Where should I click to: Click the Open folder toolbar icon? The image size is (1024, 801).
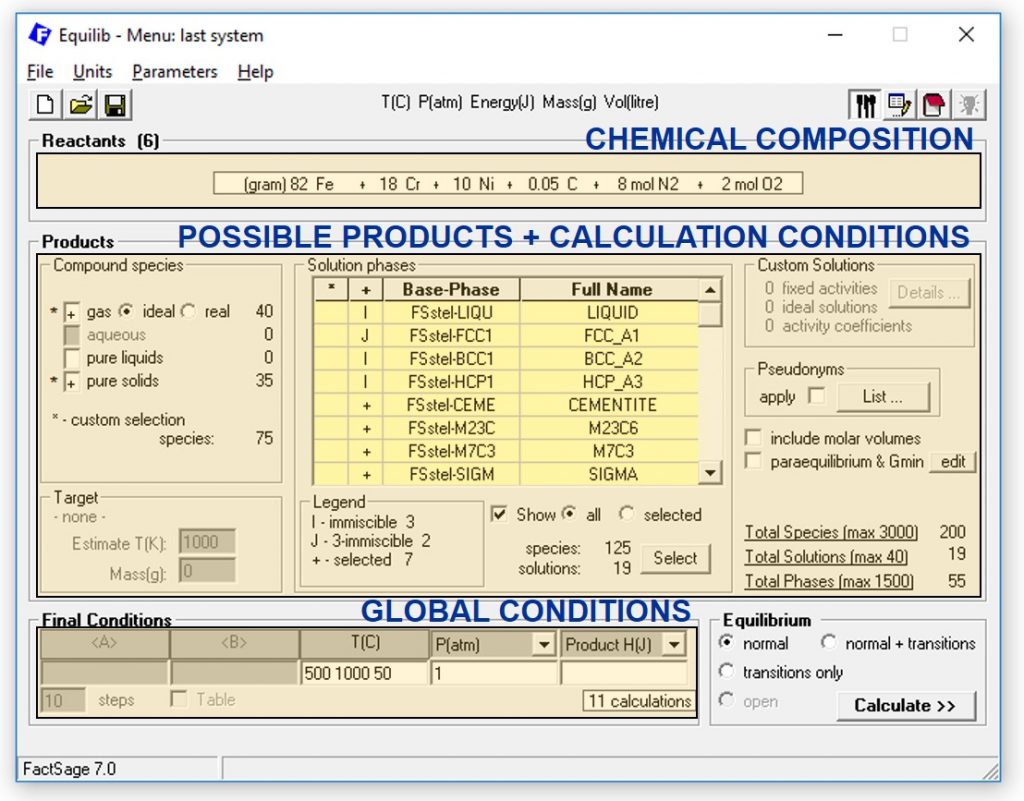pyautogui.click(x=80, y=104)
